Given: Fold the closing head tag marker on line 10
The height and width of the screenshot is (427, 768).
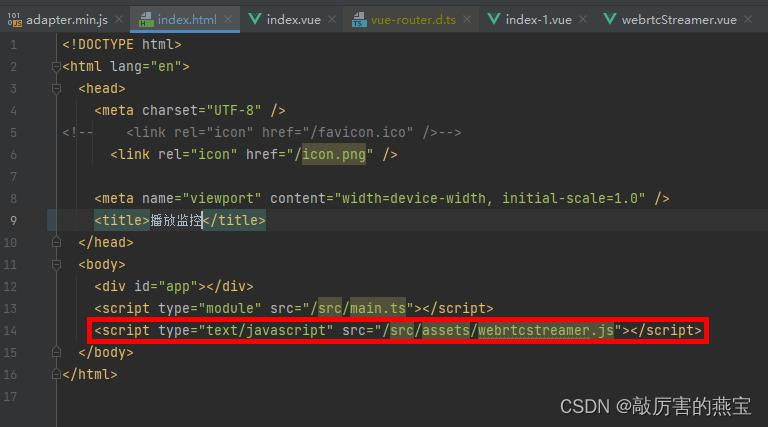Looking at the screenshot, I should point(56,242).
